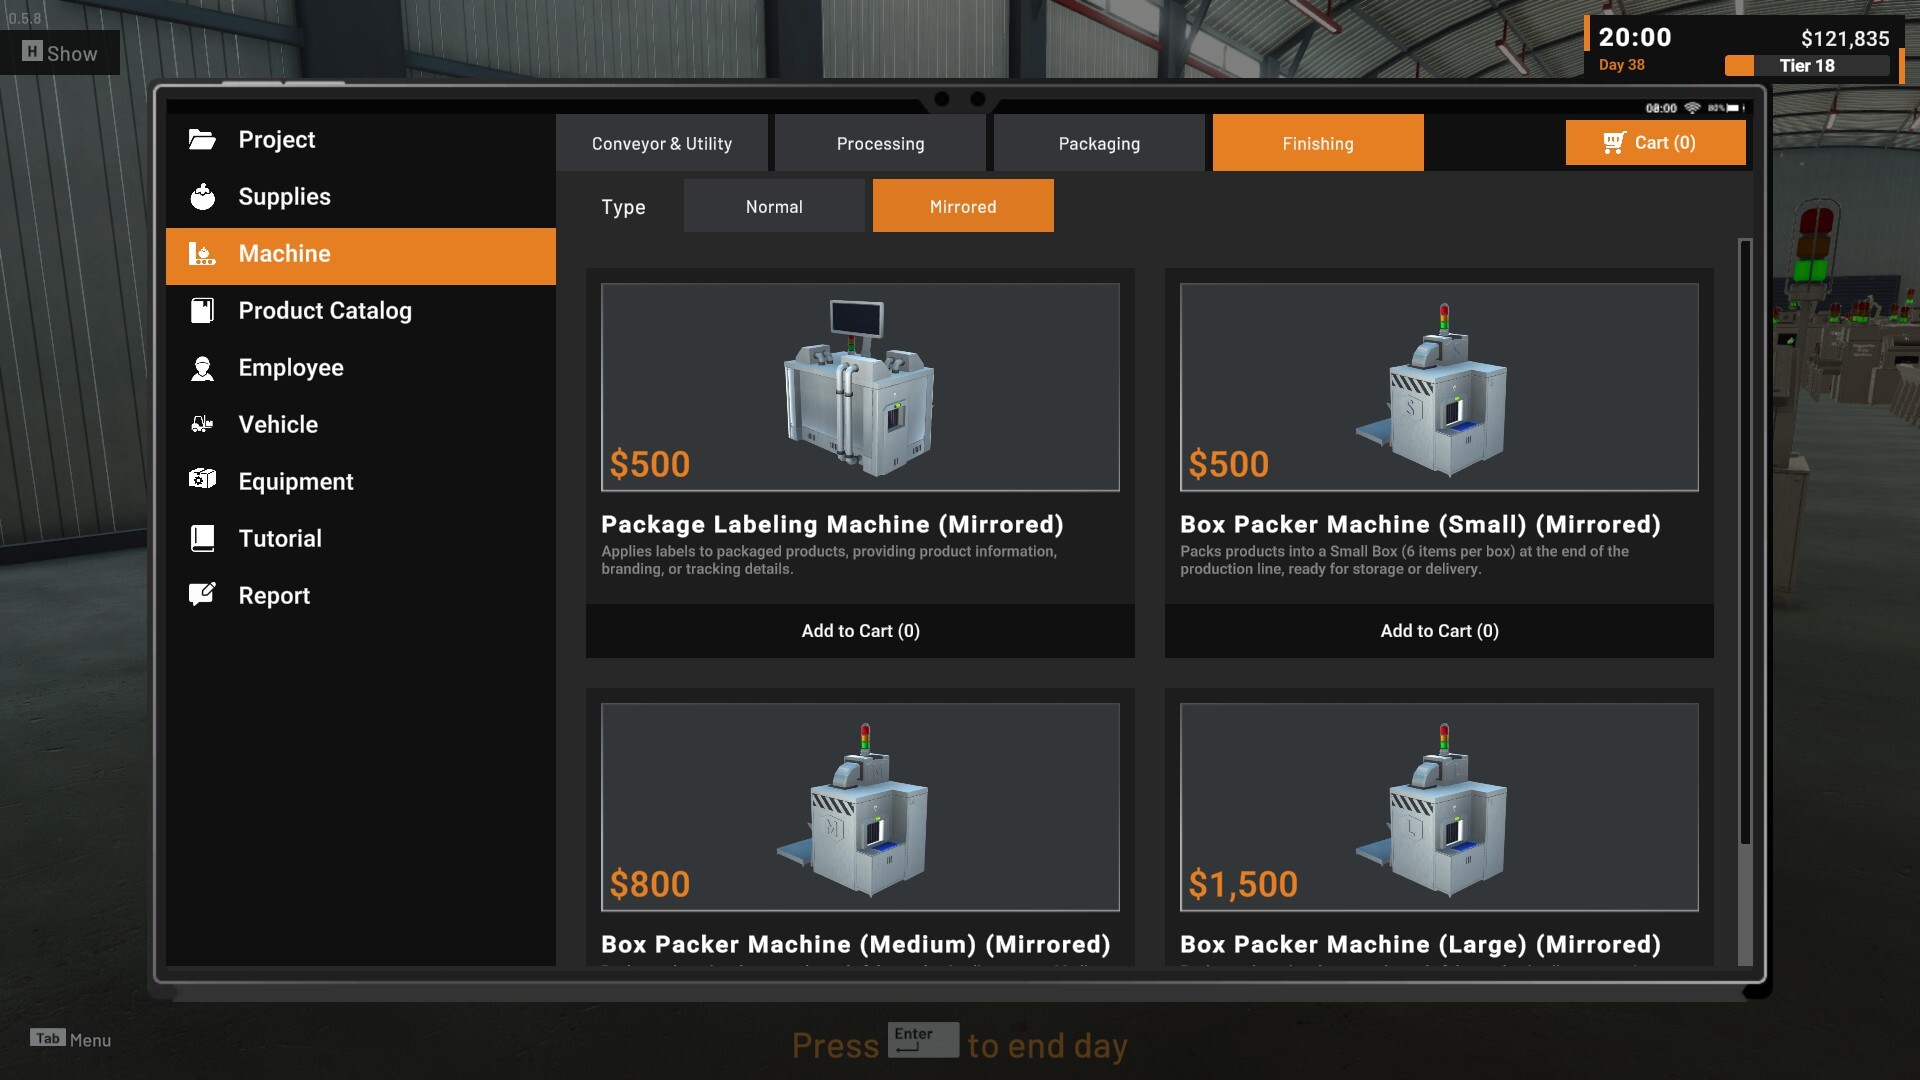Open the Conveyor & Utility tab
The image size is (1920, 1080).
pos(661,143)
